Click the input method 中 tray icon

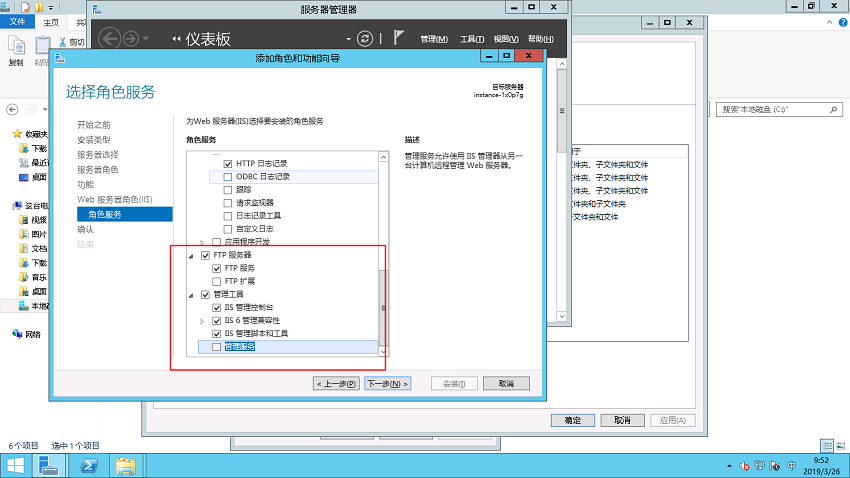pyautogui.click(x=791, y=466)
